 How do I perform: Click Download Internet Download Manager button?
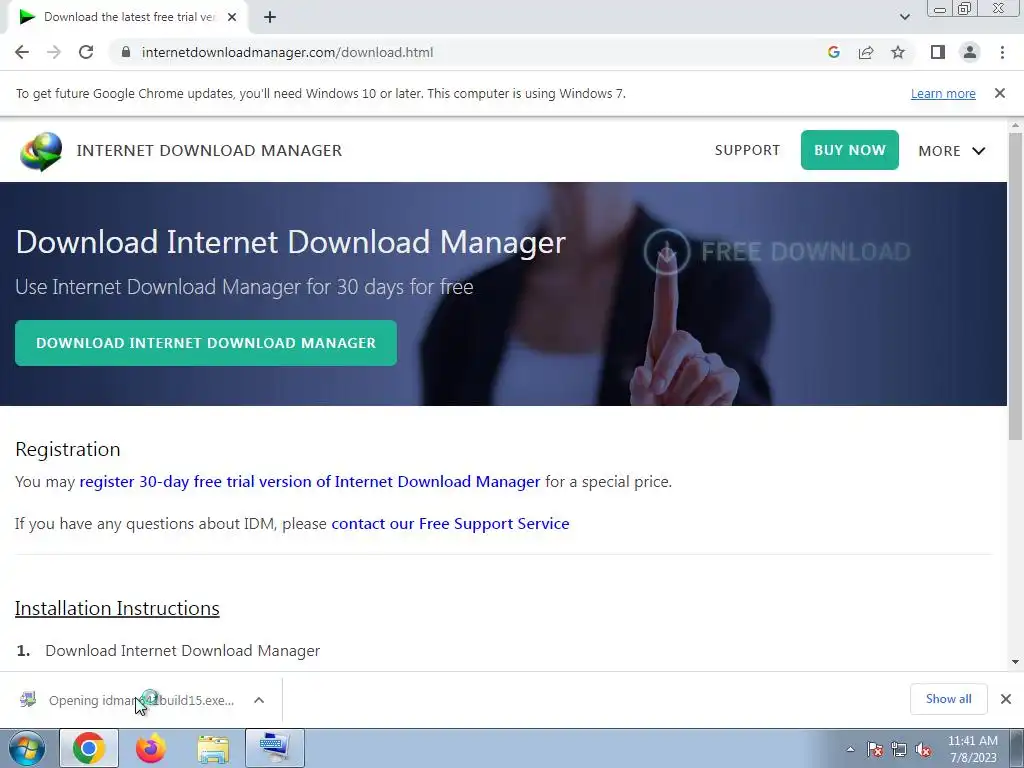pos(206,343)
